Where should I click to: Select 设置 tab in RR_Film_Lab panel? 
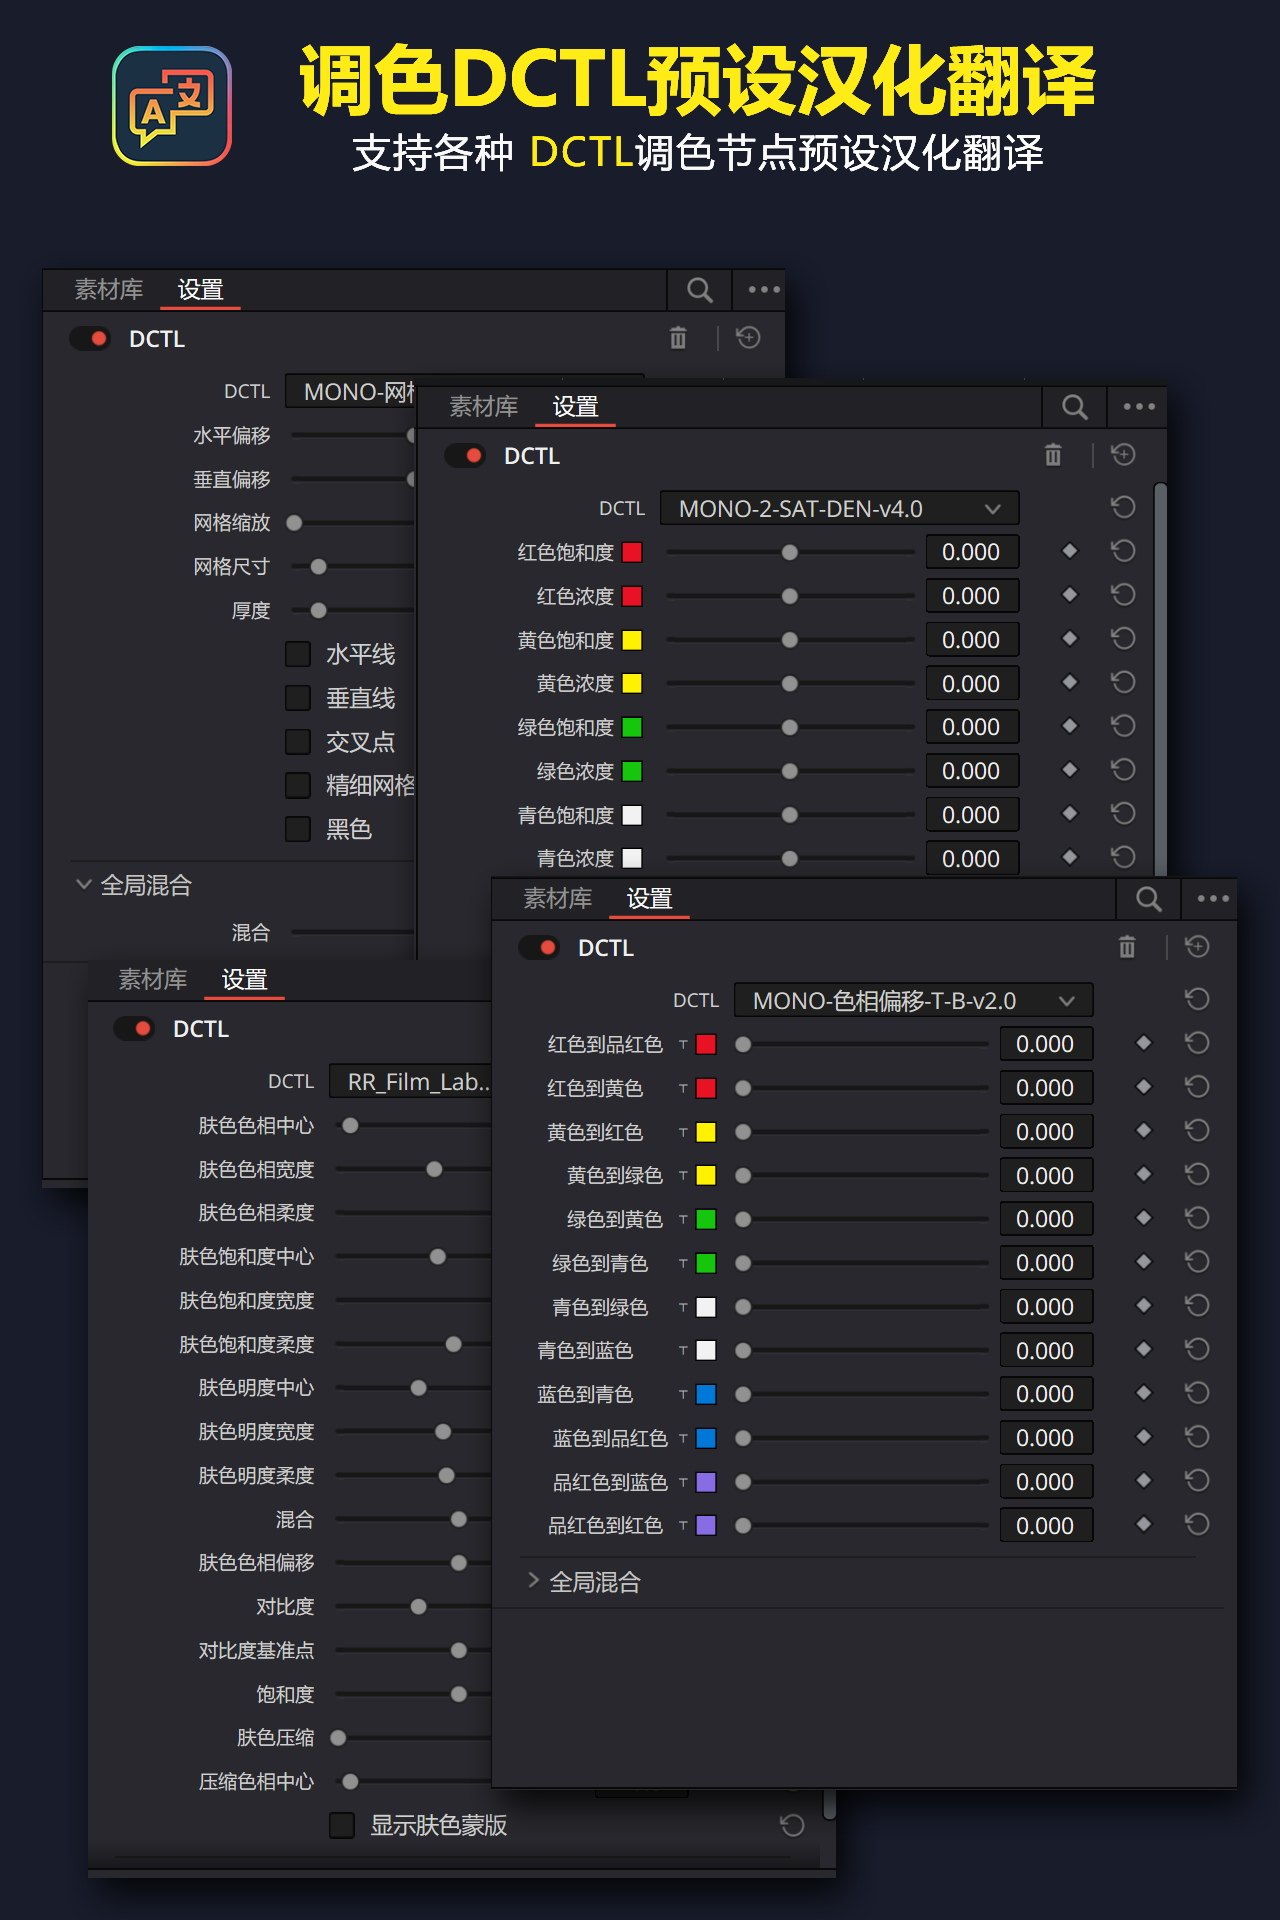click(244, 980)
